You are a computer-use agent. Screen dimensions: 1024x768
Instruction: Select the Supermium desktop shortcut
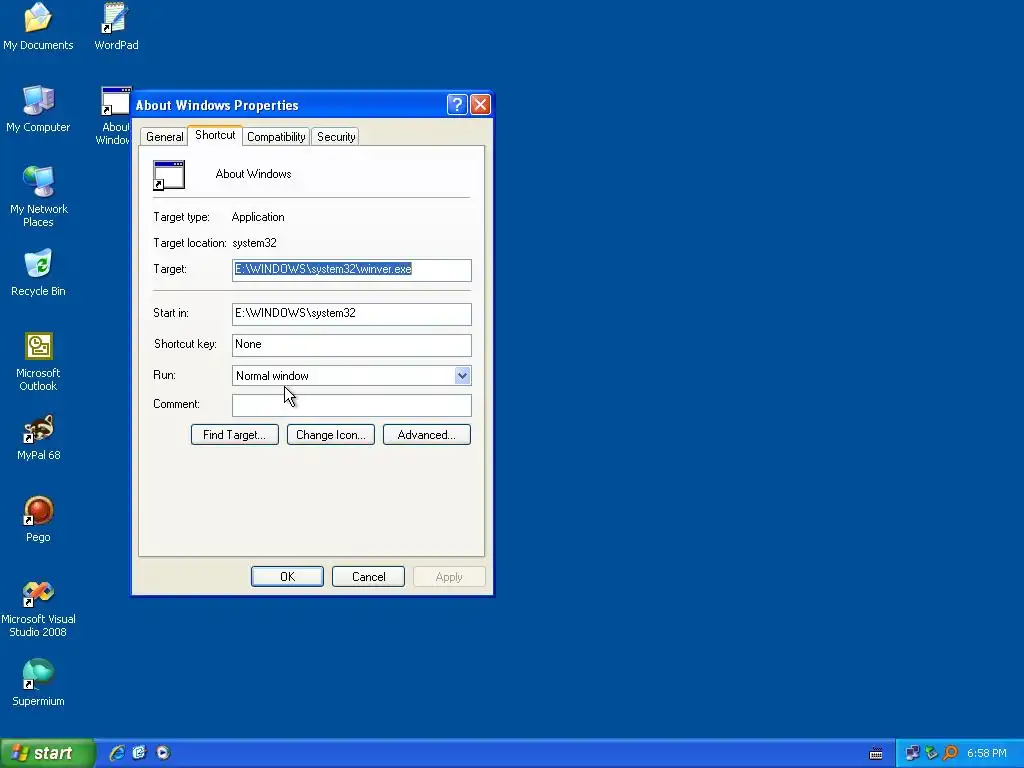tap(38, 683)
